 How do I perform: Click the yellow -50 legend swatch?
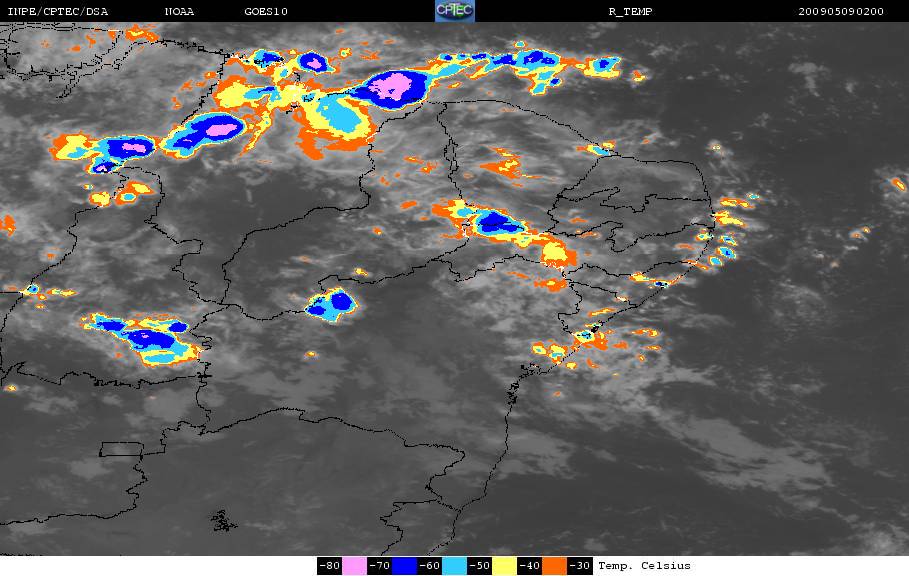(x=504, y=566)
